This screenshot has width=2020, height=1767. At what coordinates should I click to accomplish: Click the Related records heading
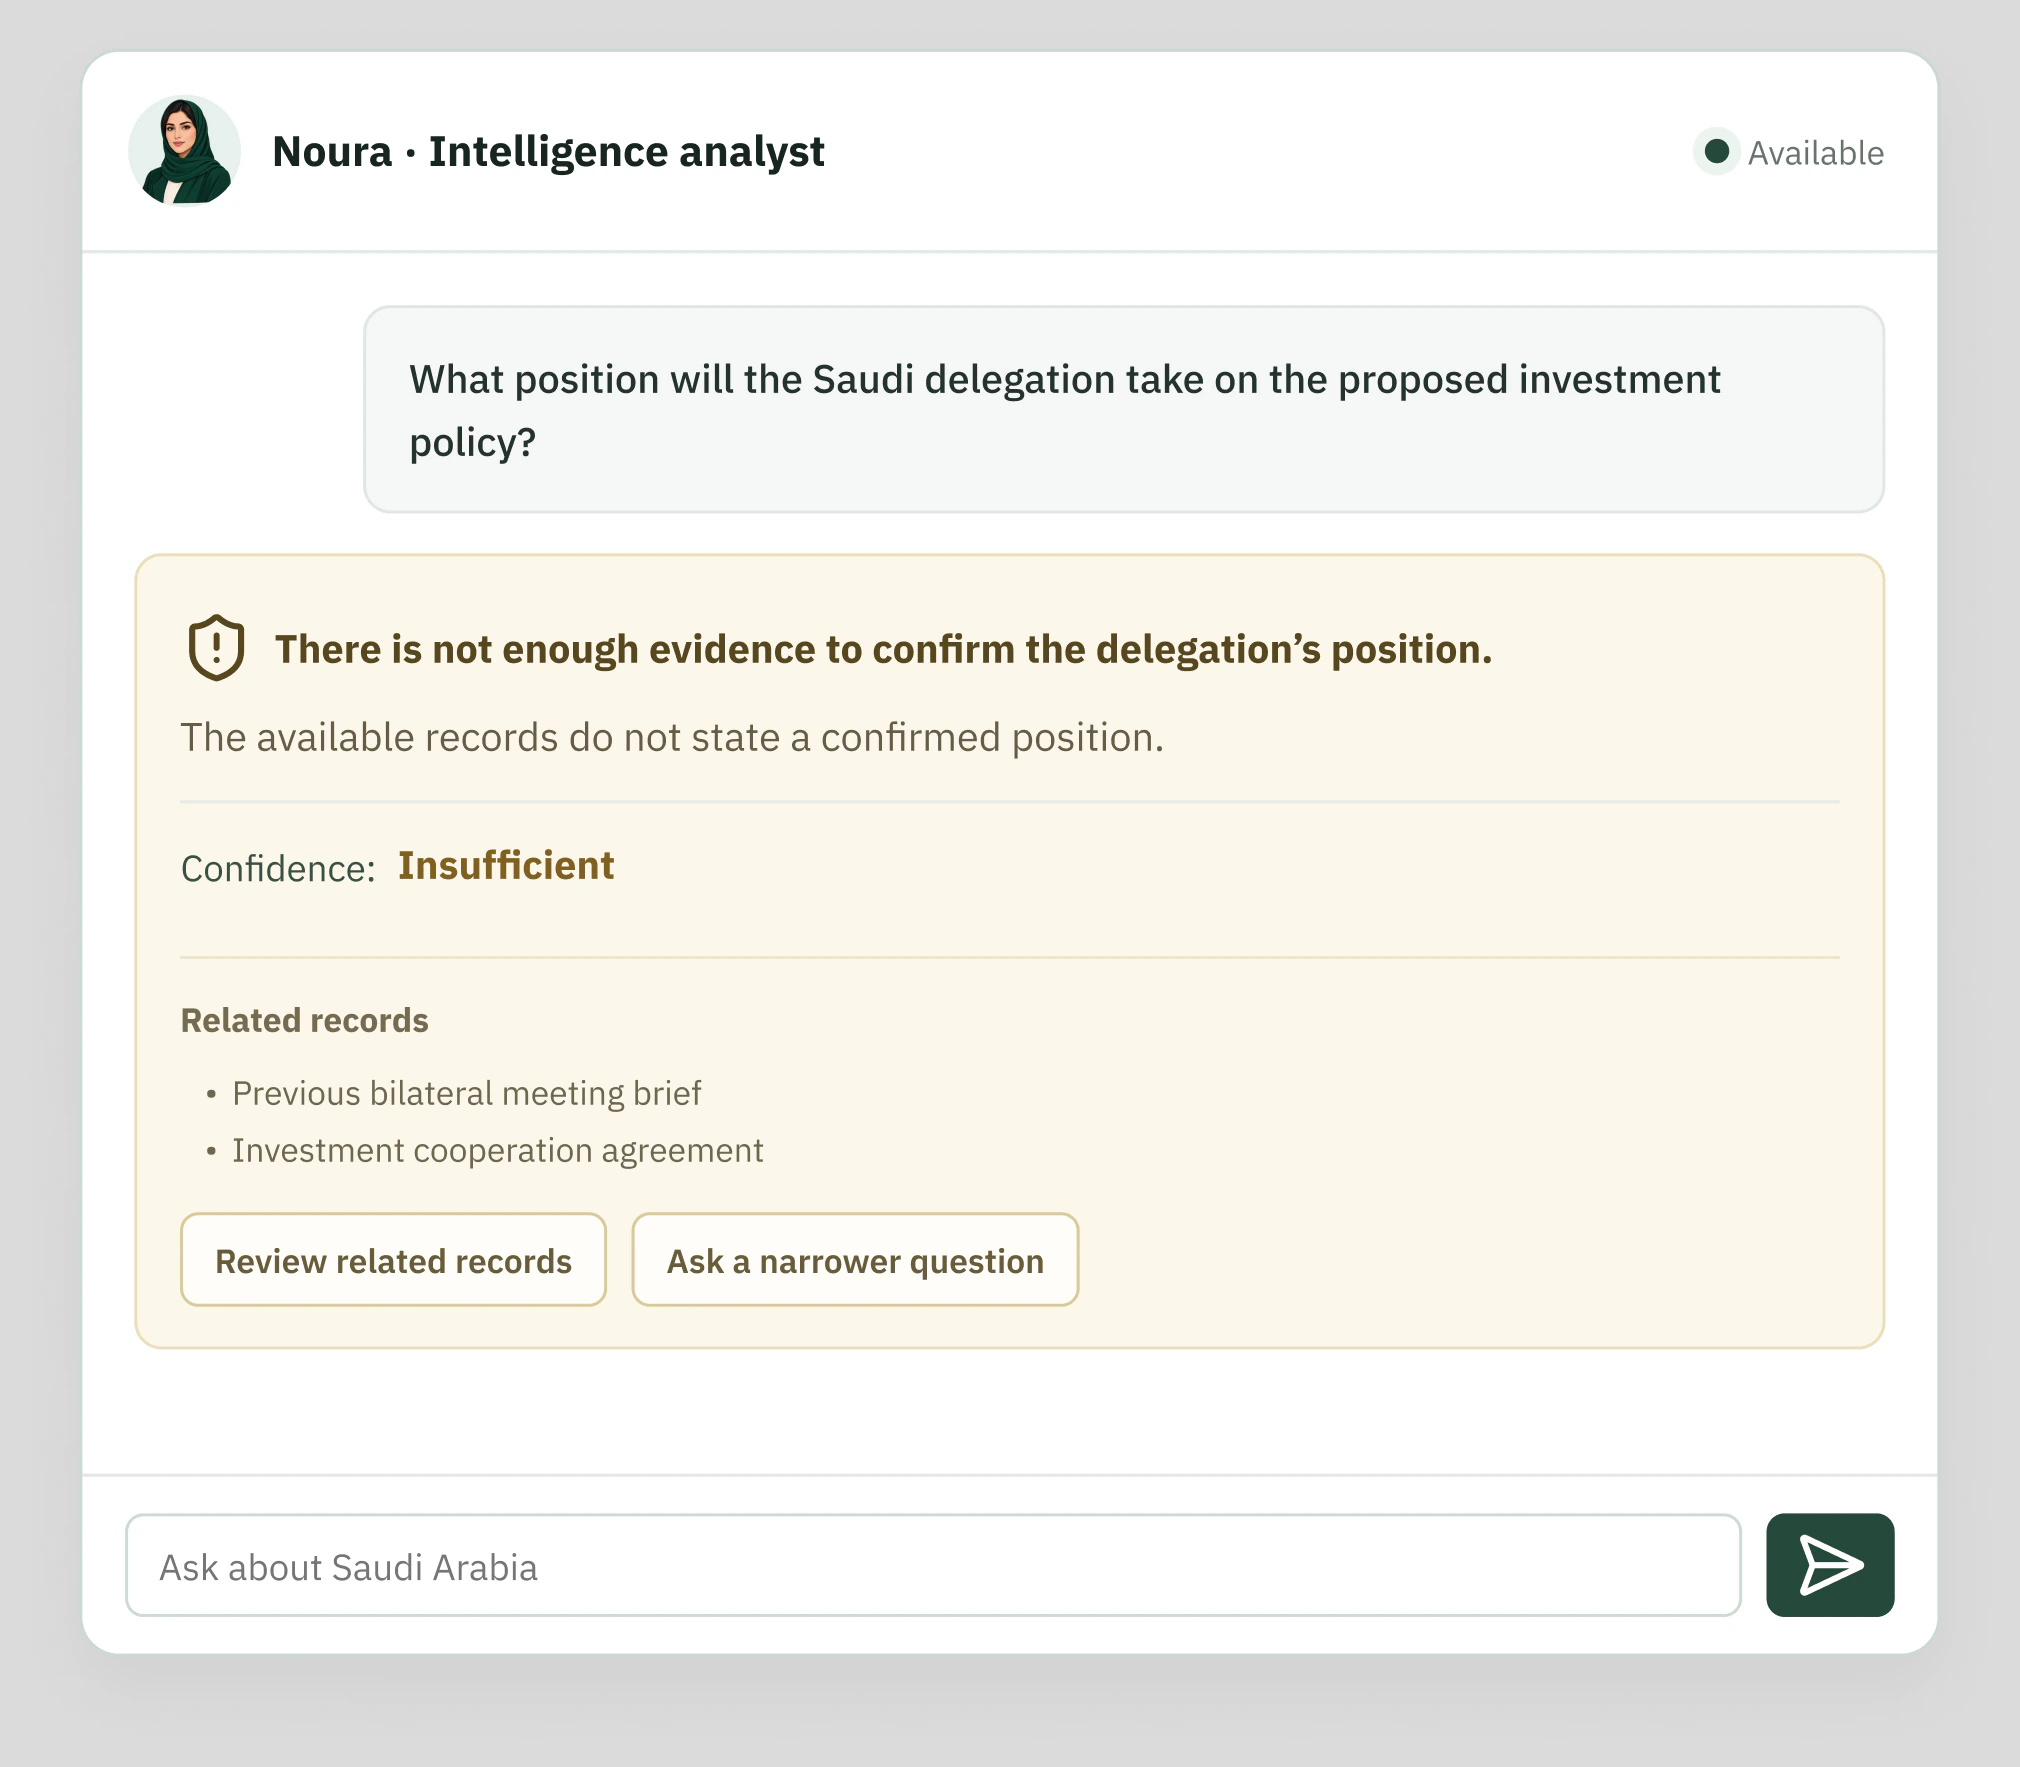coord(304,1020)
